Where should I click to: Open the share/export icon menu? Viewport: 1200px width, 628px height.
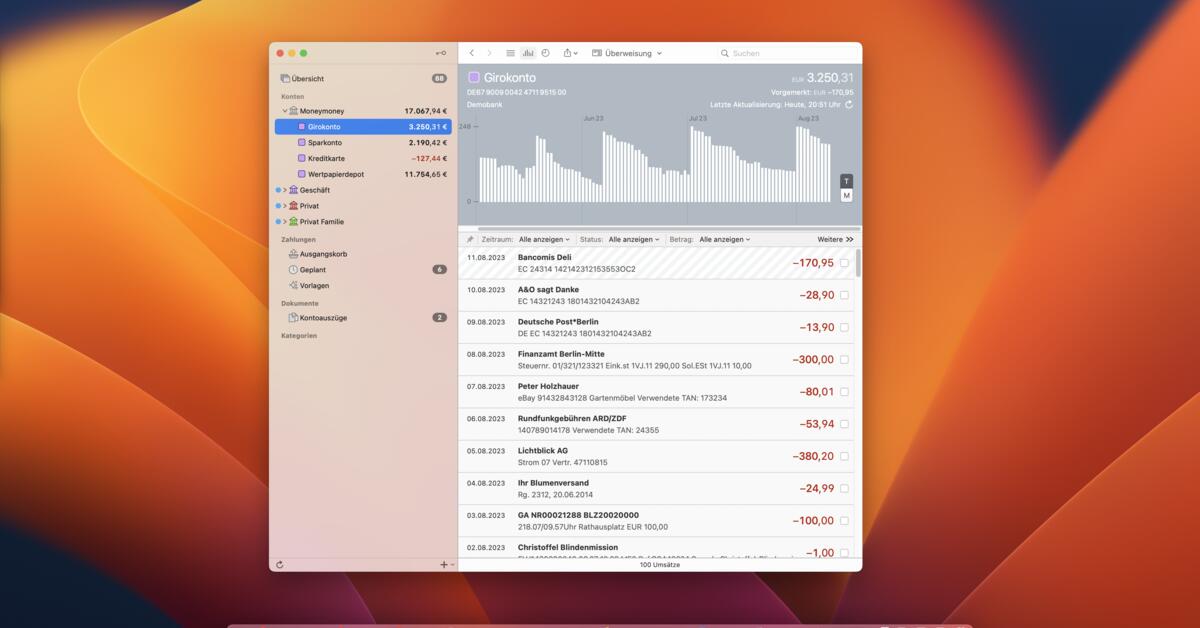(567, 53)
